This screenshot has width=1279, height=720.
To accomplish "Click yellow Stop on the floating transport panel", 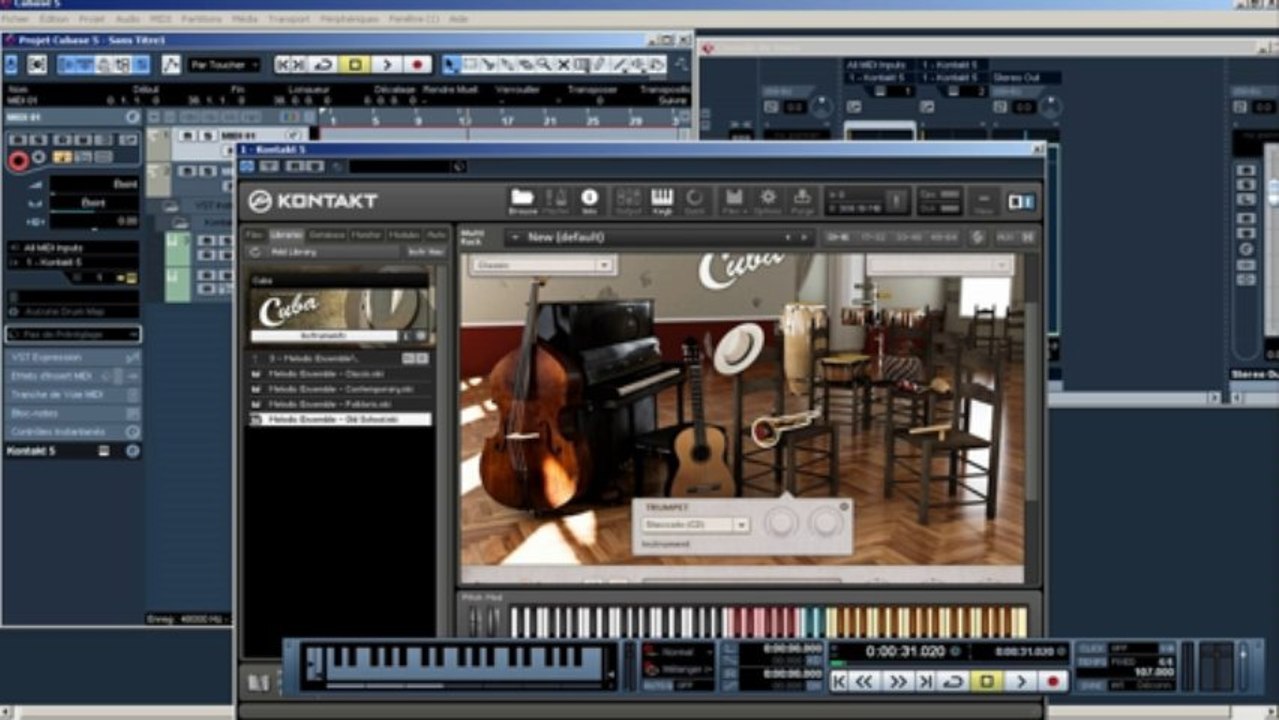I will tap(987, 681).
